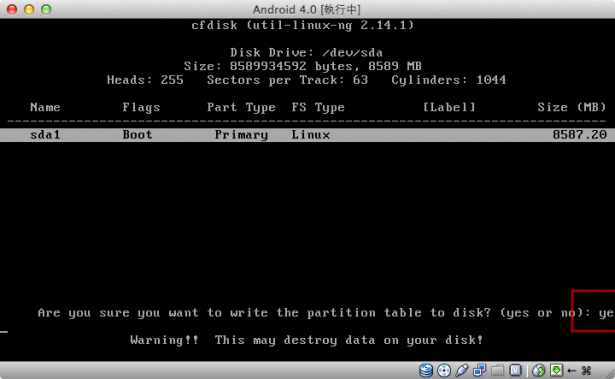Click the Primary part type cell
Viewport: 615px width, 379px height.
click(x=241, y=135)
